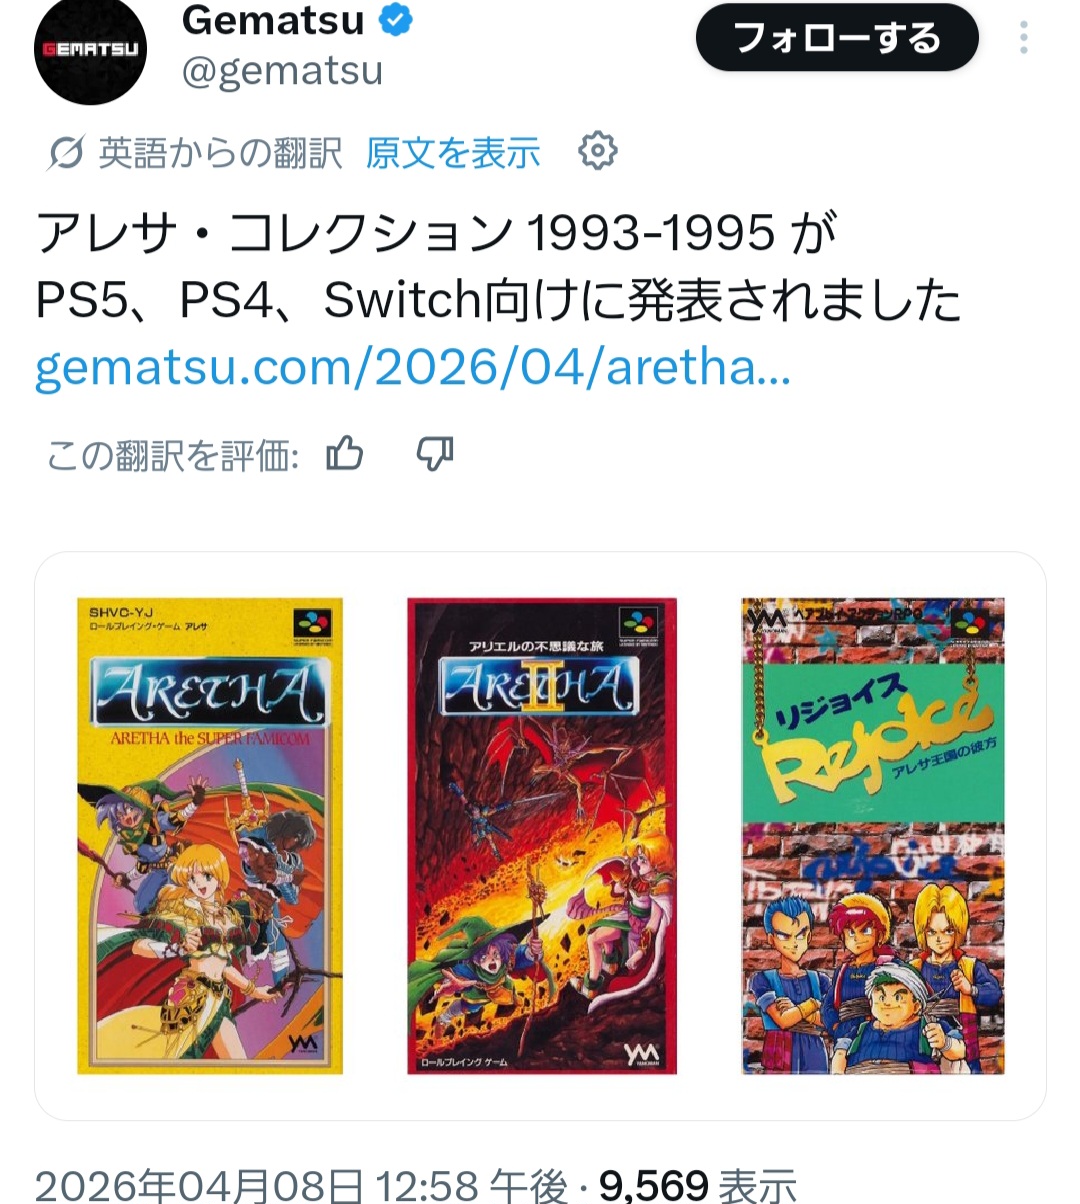Click the 英語からの翻訳 label
This screenshot has height=1204, width=1080.
tap(221, 153)
